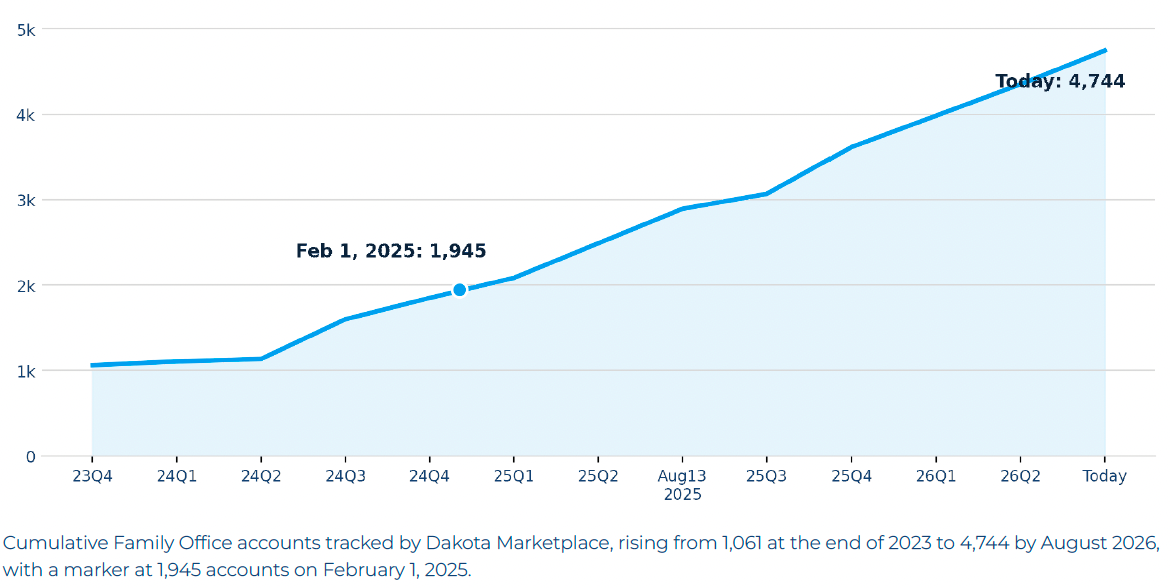Select the 'Today: 4,744' annotation label
1170x588 pixels.
(x=1060, y=81)
